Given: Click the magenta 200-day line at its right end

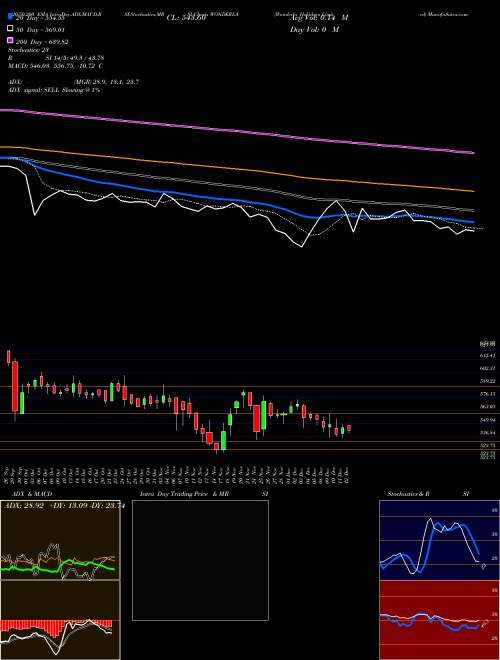Looking at the screenshot, I should (473, 152).
